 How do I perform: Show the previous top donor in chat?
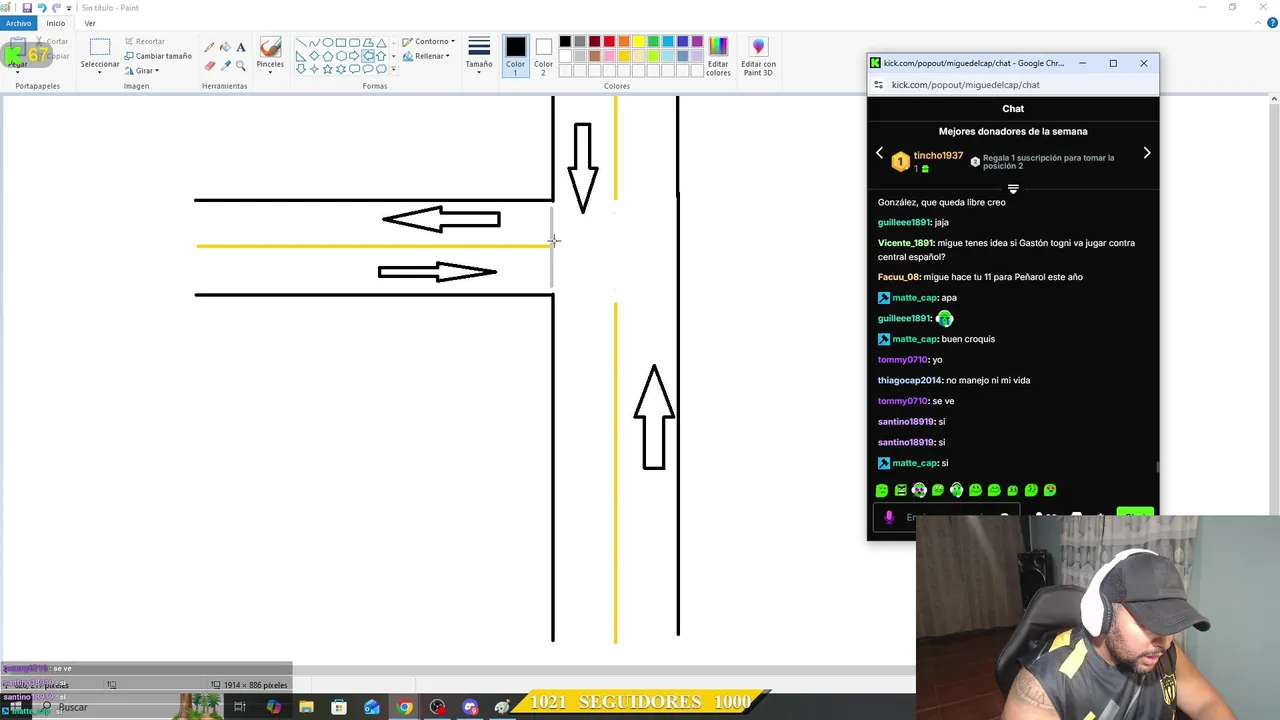(880, 153)
